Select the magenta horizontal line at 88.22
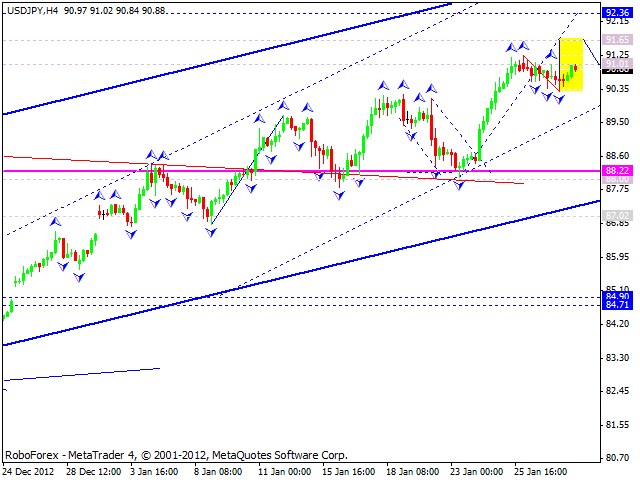640x480 pixels. click(300, 171)
